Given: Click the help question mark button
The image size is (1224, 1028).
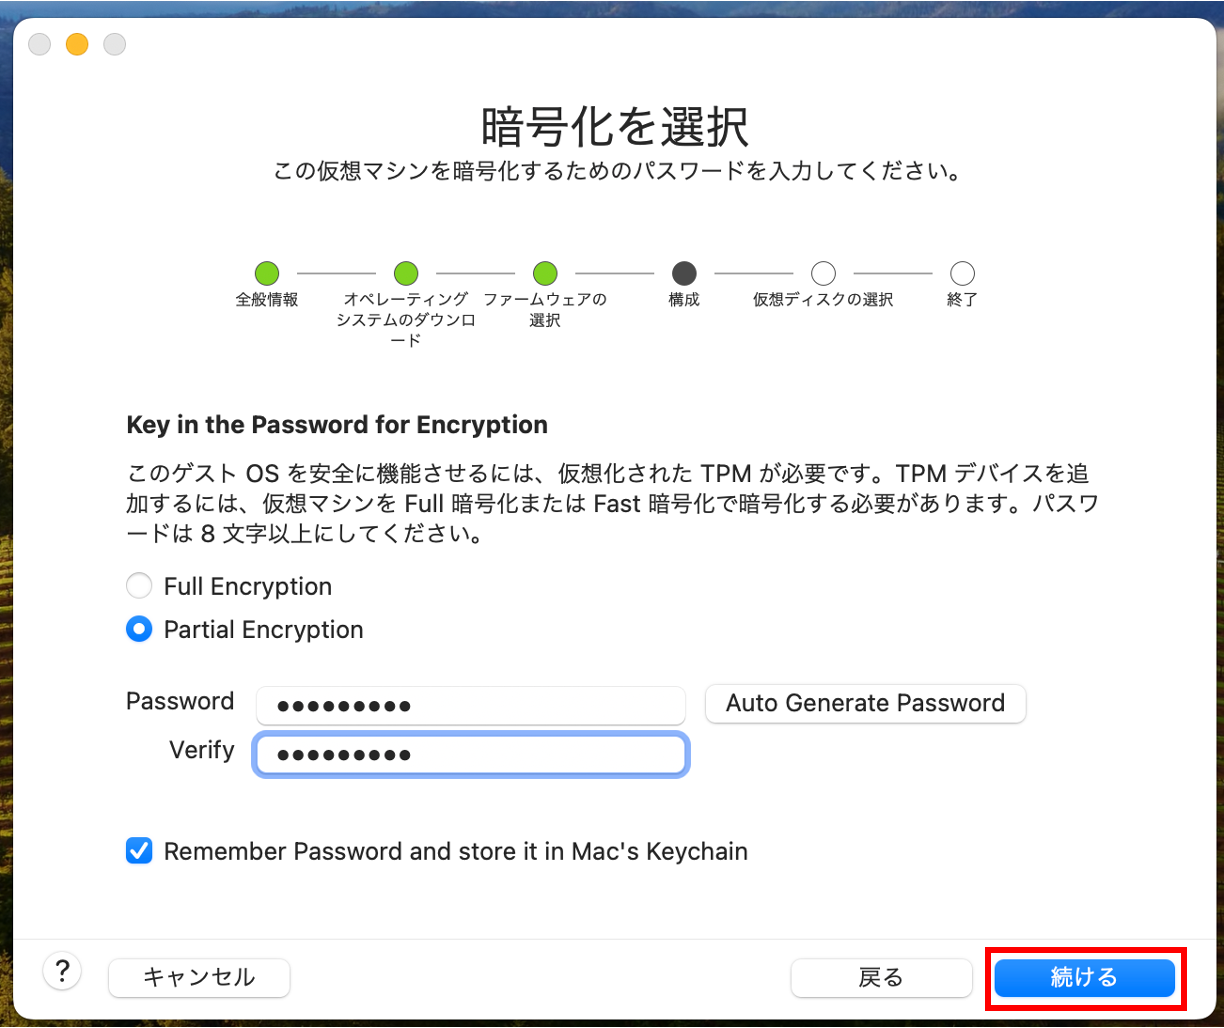Looking at the screenshot, I should [x=62, y=970].
